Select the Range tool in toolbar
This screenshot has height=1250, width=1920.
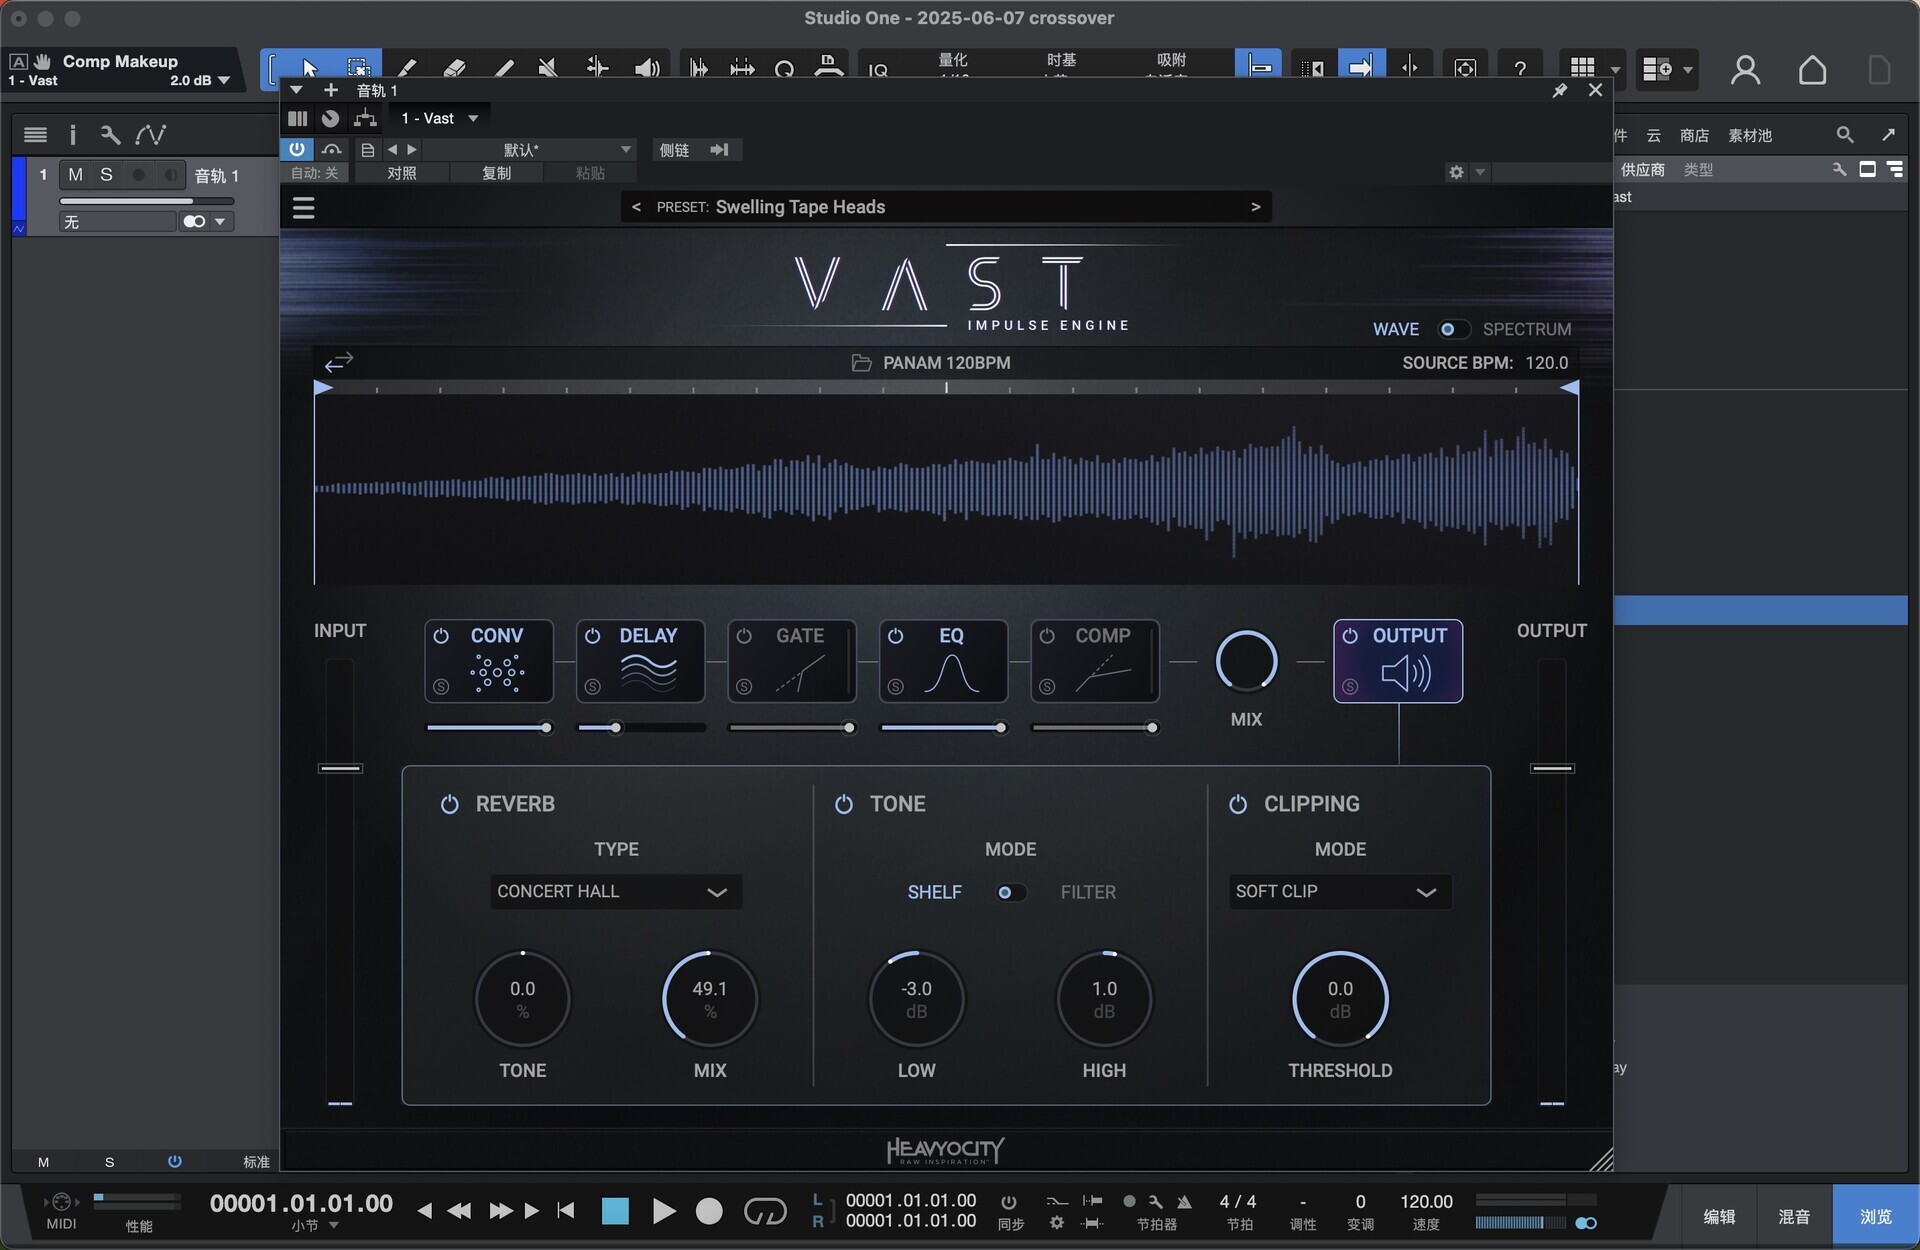(x=358, y=68)
